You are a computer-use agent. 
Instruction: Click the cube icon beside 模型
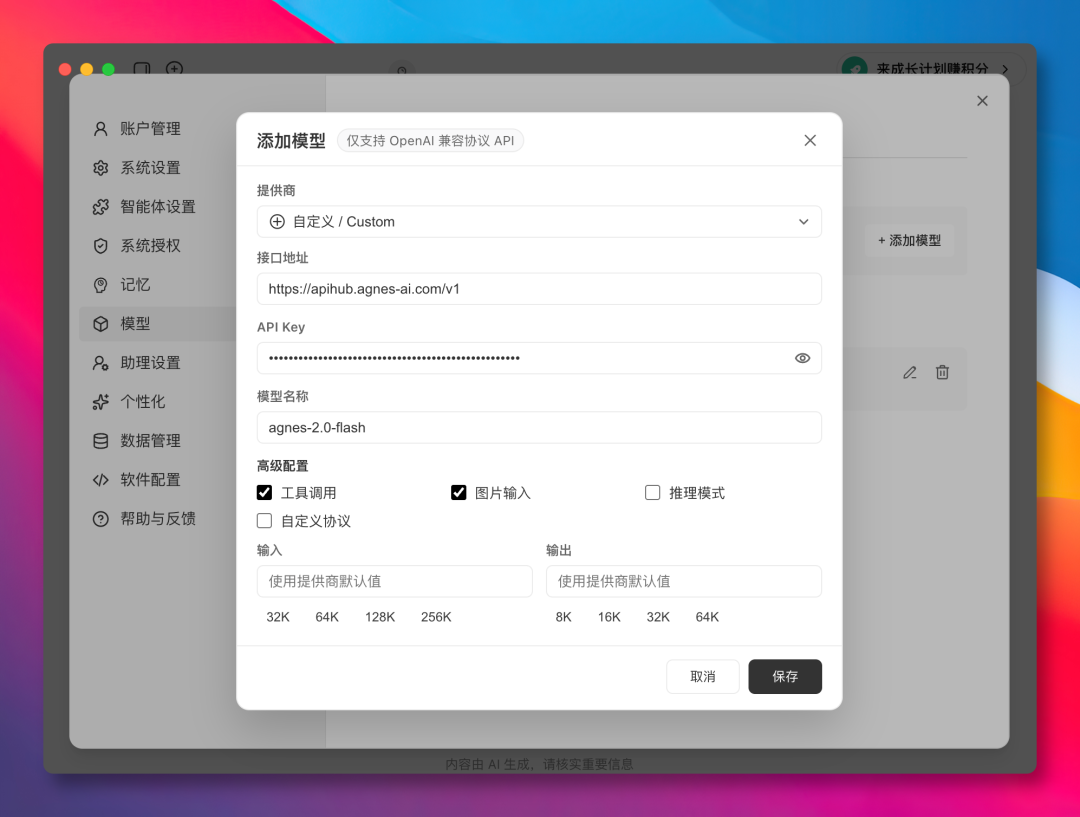coord(101,324)
